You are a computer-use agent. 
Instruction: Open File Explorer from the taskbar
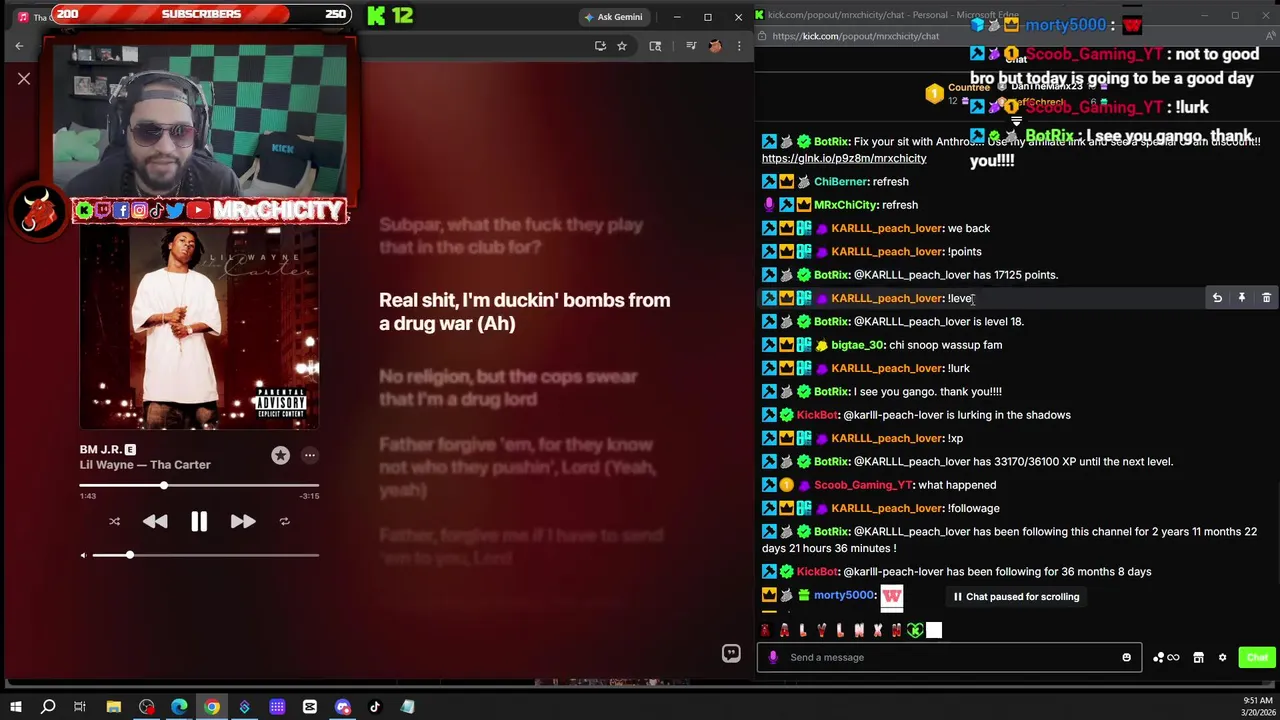[x=114, y=707]
